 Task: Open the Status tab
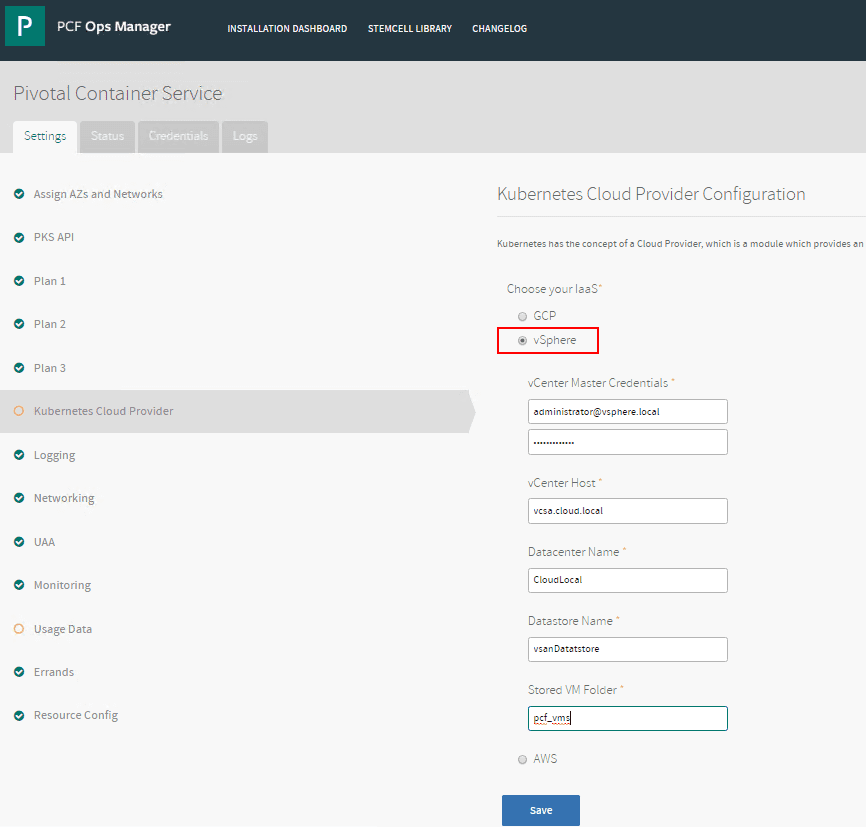click(107, 136)
